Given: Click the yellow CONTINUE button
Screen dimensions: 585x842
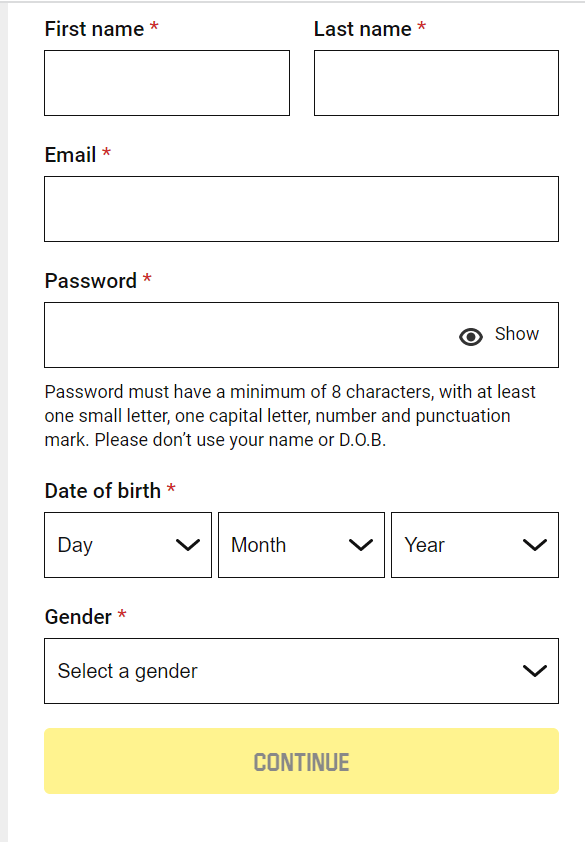Looking at the screenshot, I should click(301, 761).
